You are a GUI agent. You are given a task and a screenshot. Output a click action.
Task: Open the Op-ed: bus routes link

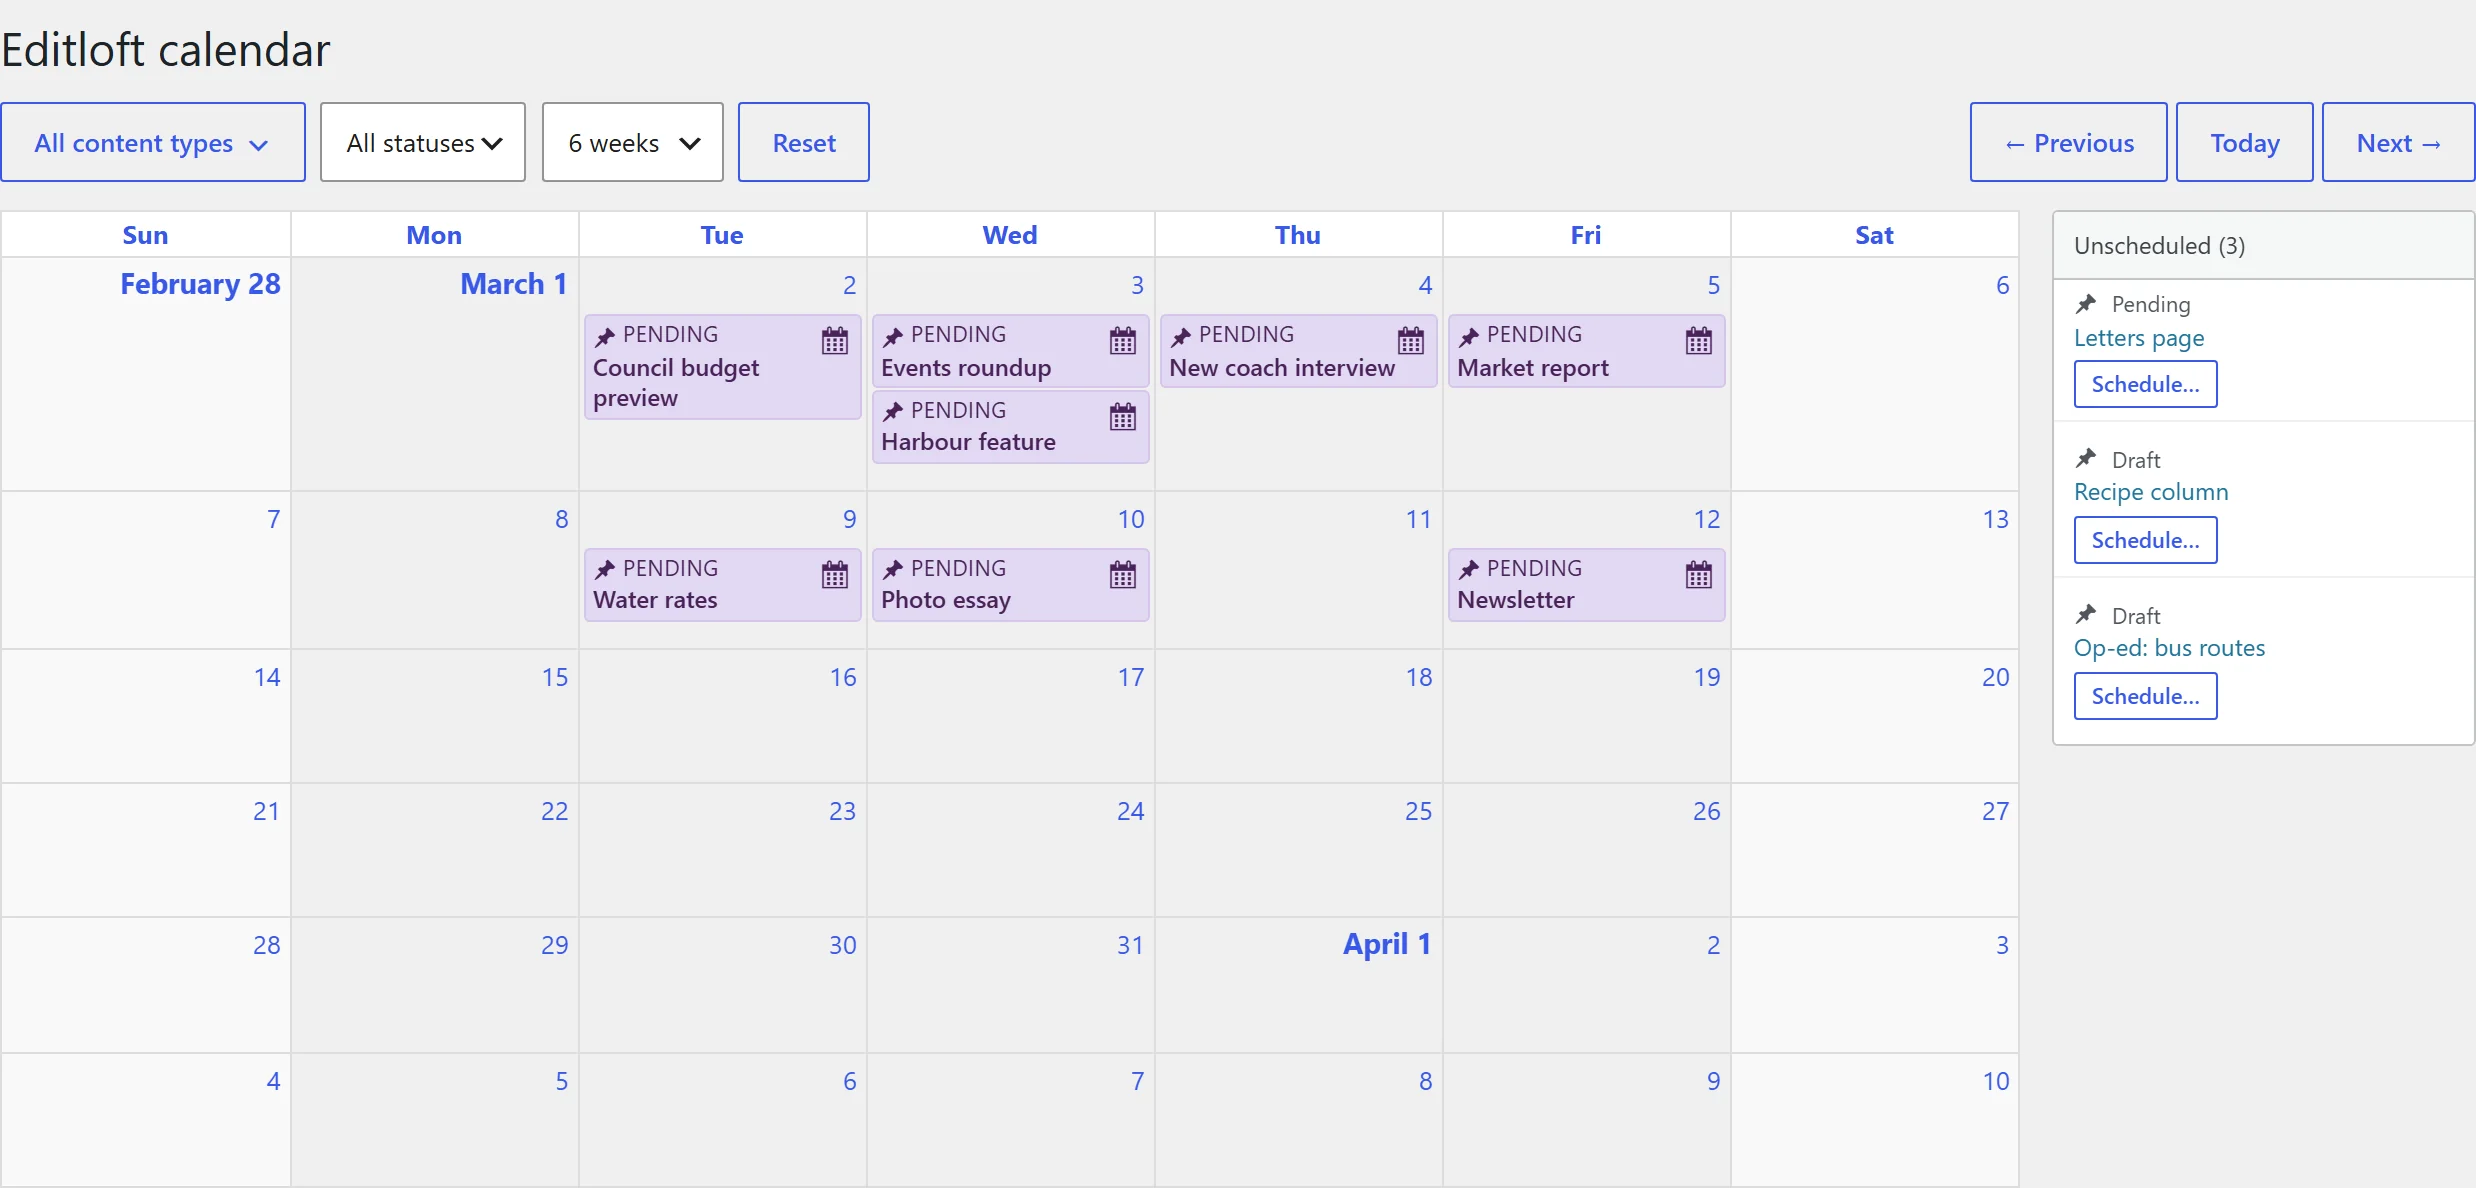point(2170,648)
